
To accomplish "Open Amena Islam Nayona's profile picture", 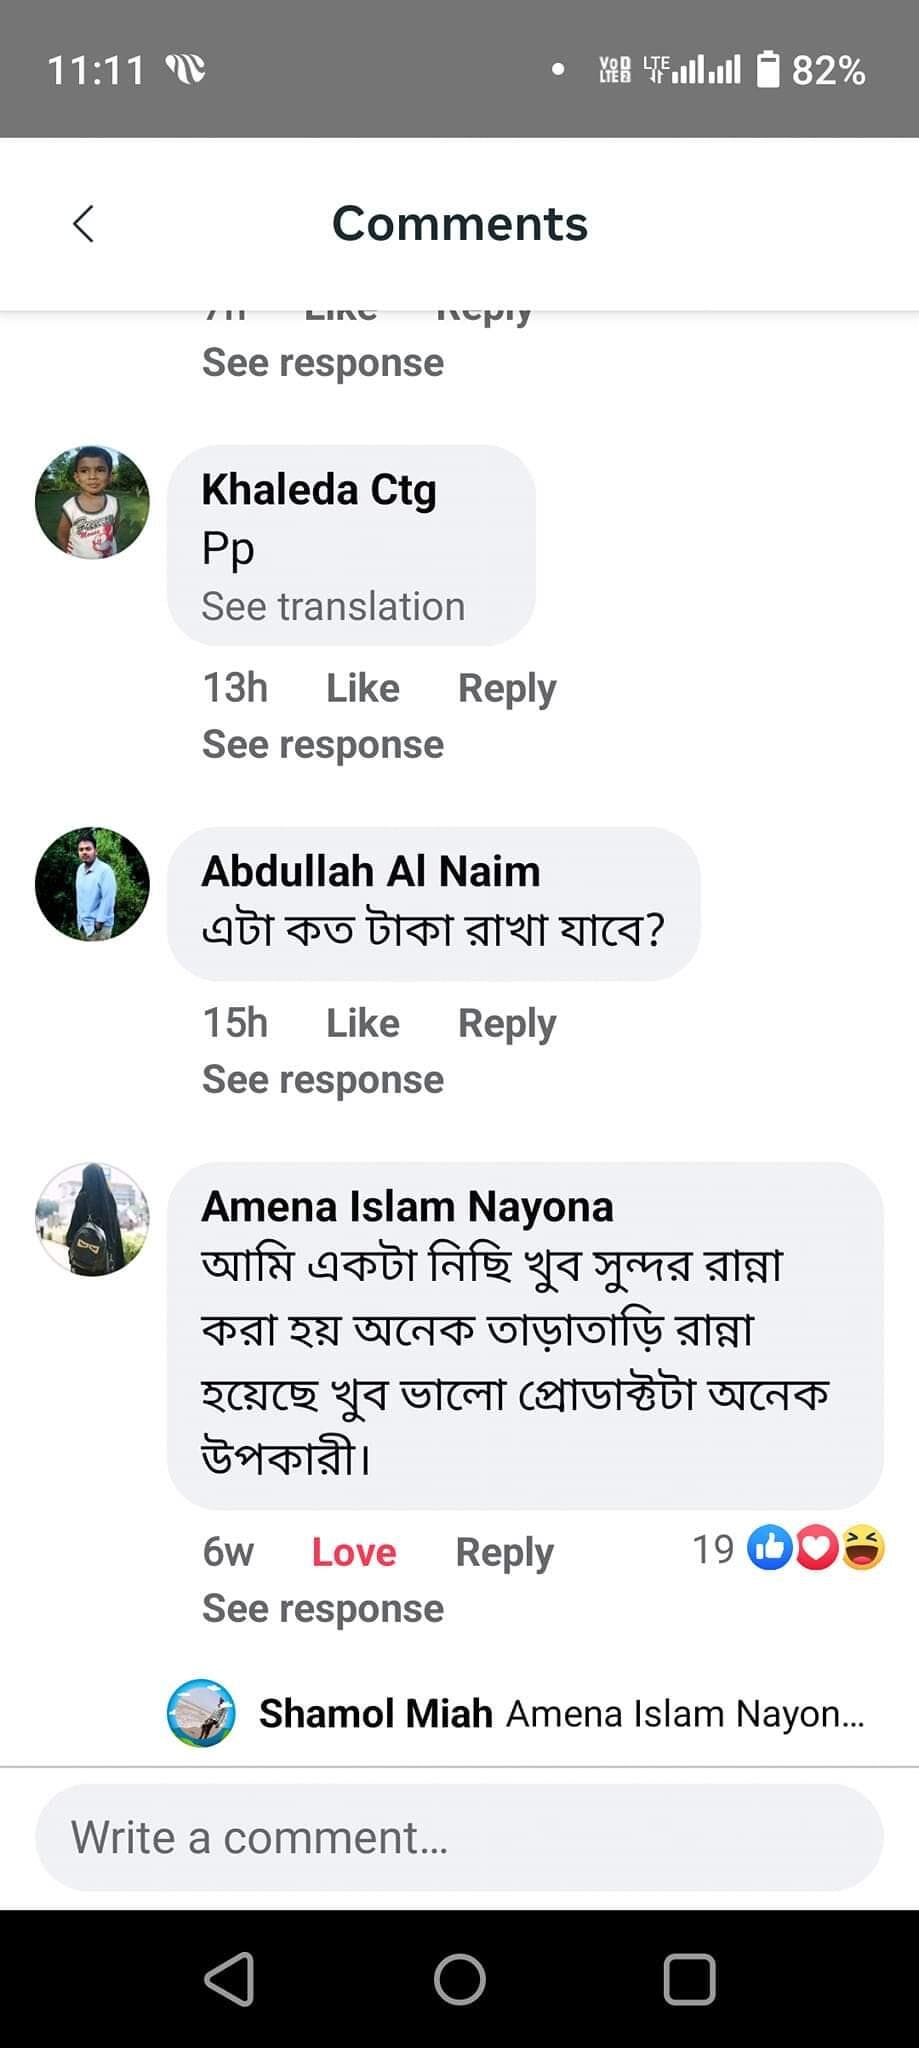I will coord(92,1219).
